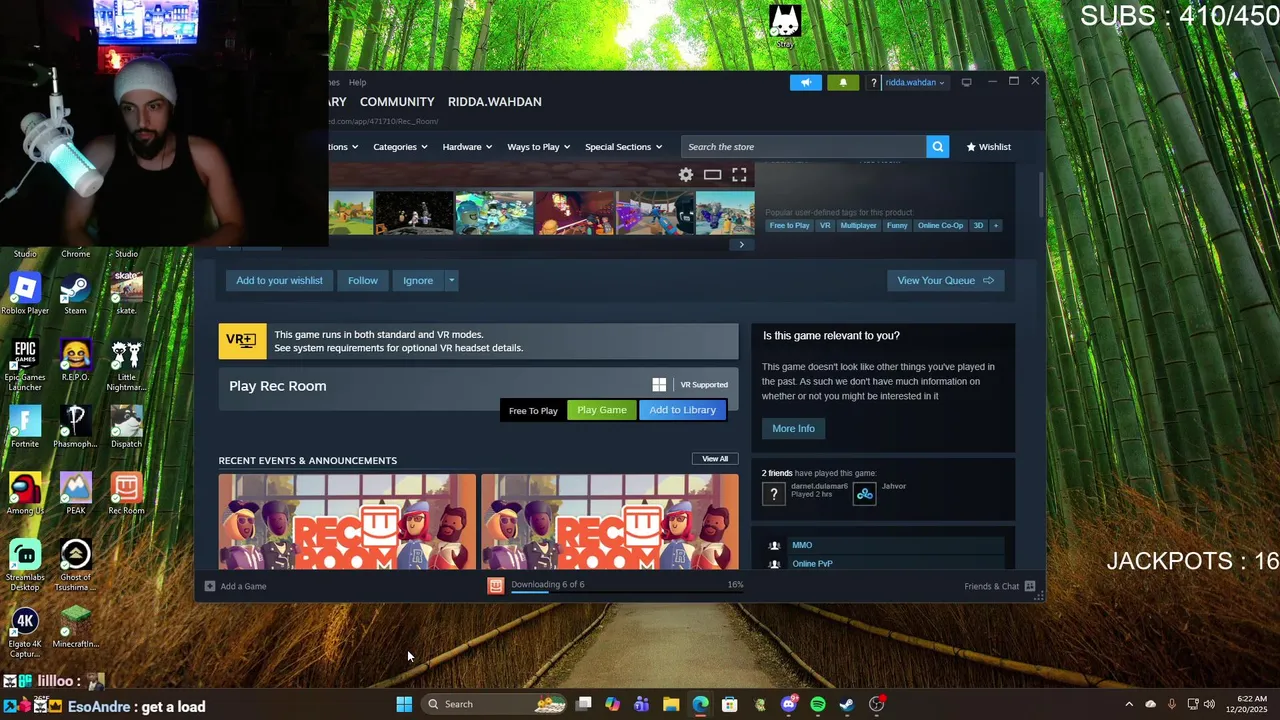Screen dimensions: 1280x720
Task: Click the store search magnifier button
Action: click(x=937, y=147)
